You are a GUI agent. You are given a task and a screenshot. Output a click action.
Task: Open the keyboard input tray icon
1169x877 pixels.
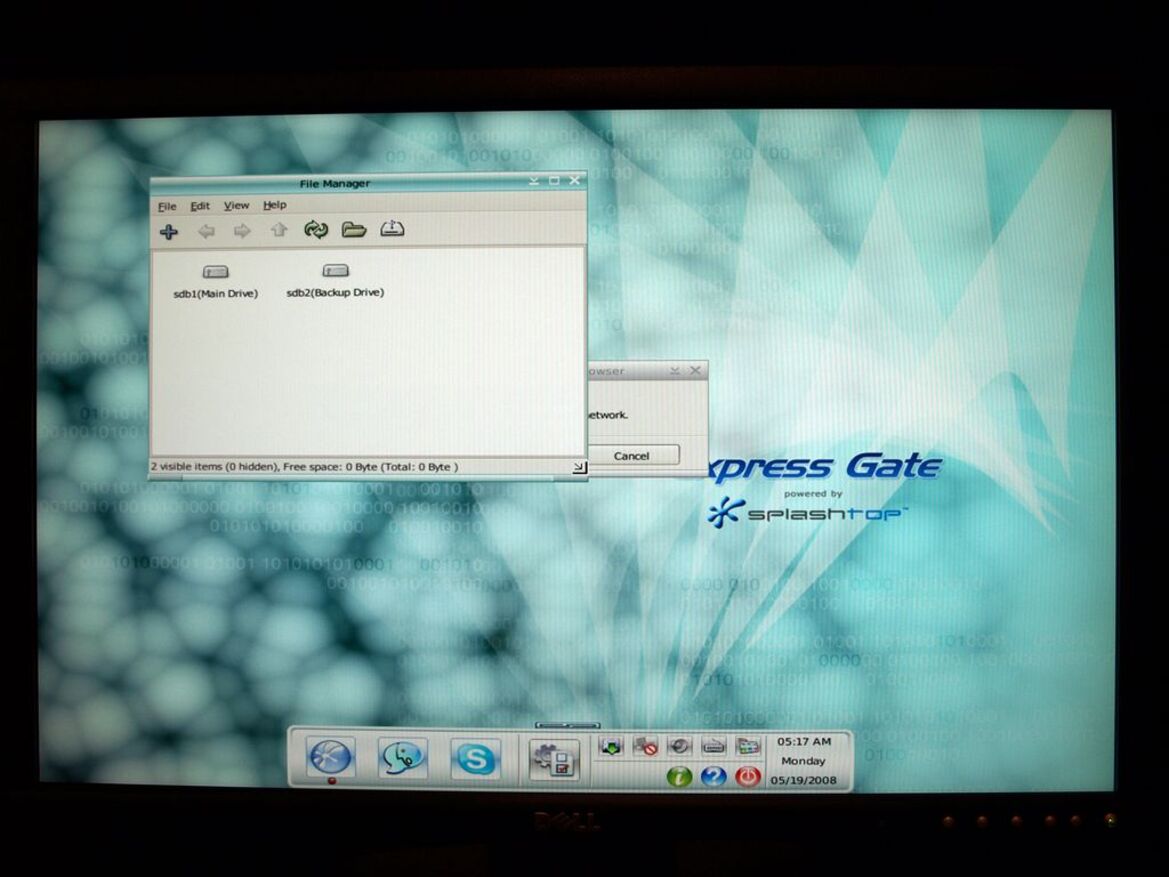713,746
